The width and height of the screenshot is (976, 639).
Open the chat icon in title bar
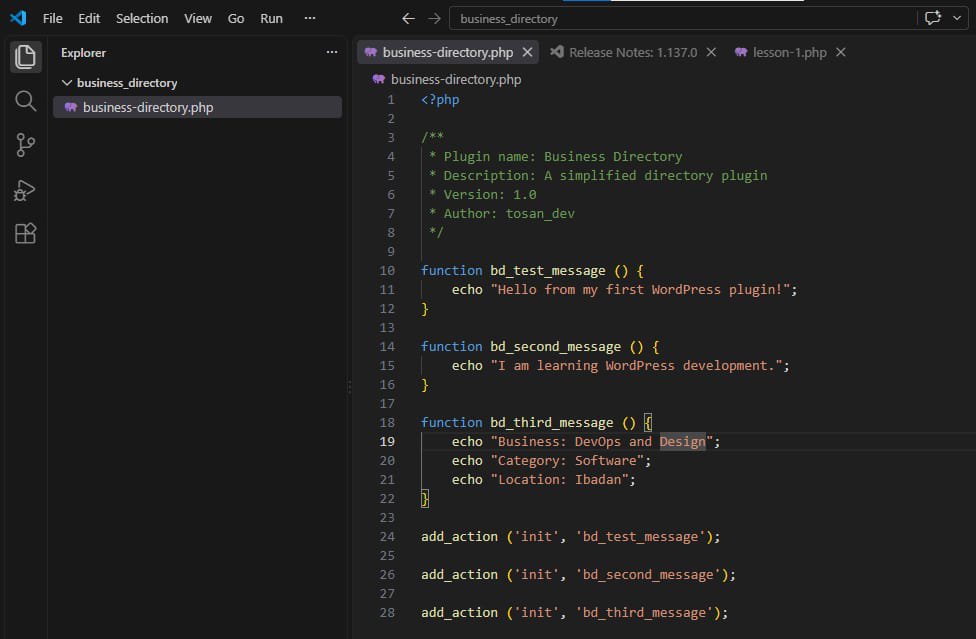tap(932, 18)
